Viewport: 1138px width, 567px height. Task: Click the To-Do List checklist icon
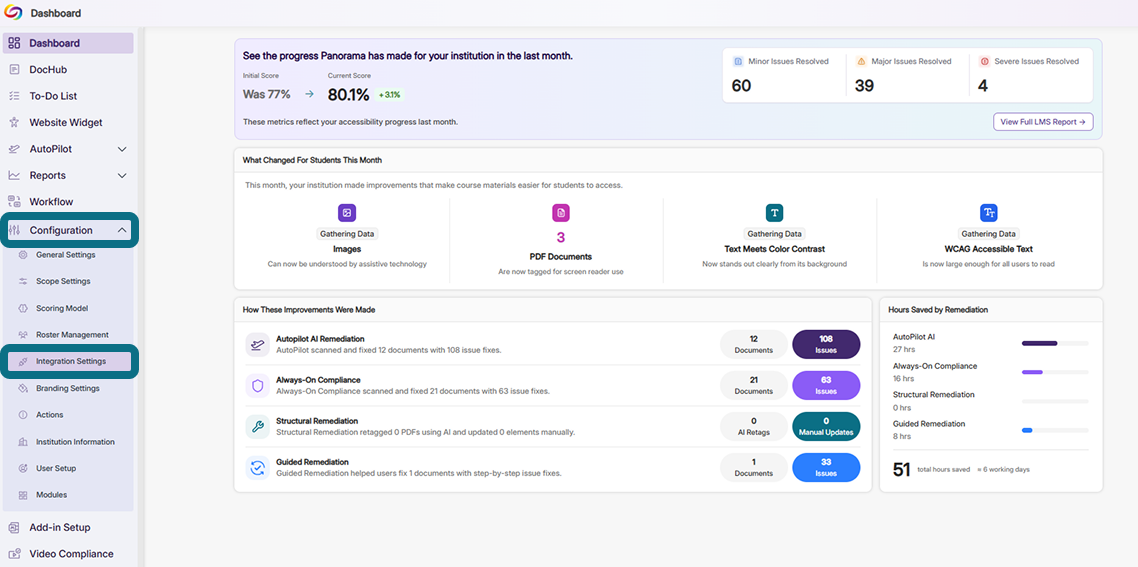[15, 96]
